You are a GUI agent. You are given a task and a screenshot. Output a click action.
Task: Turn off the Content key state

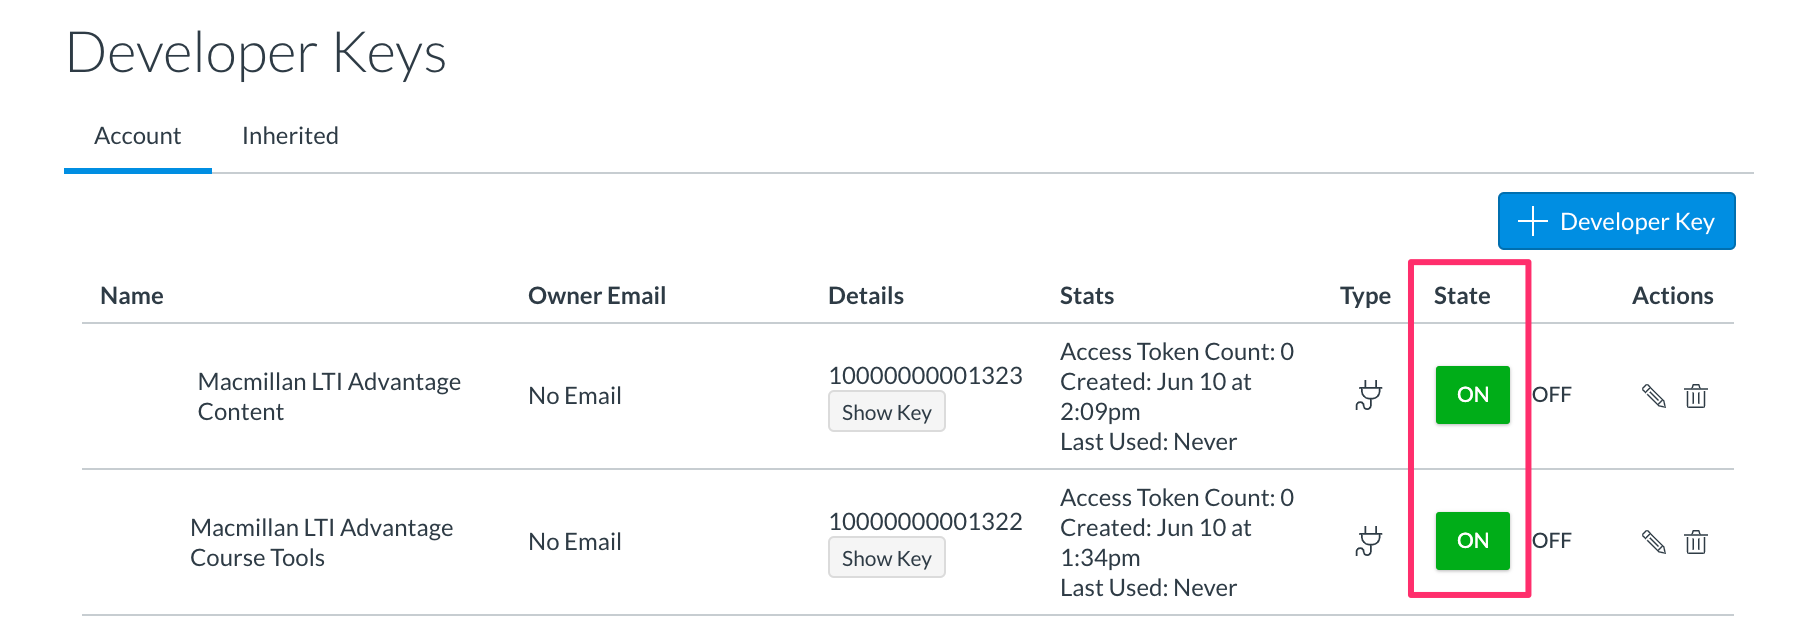point(1552,394)
